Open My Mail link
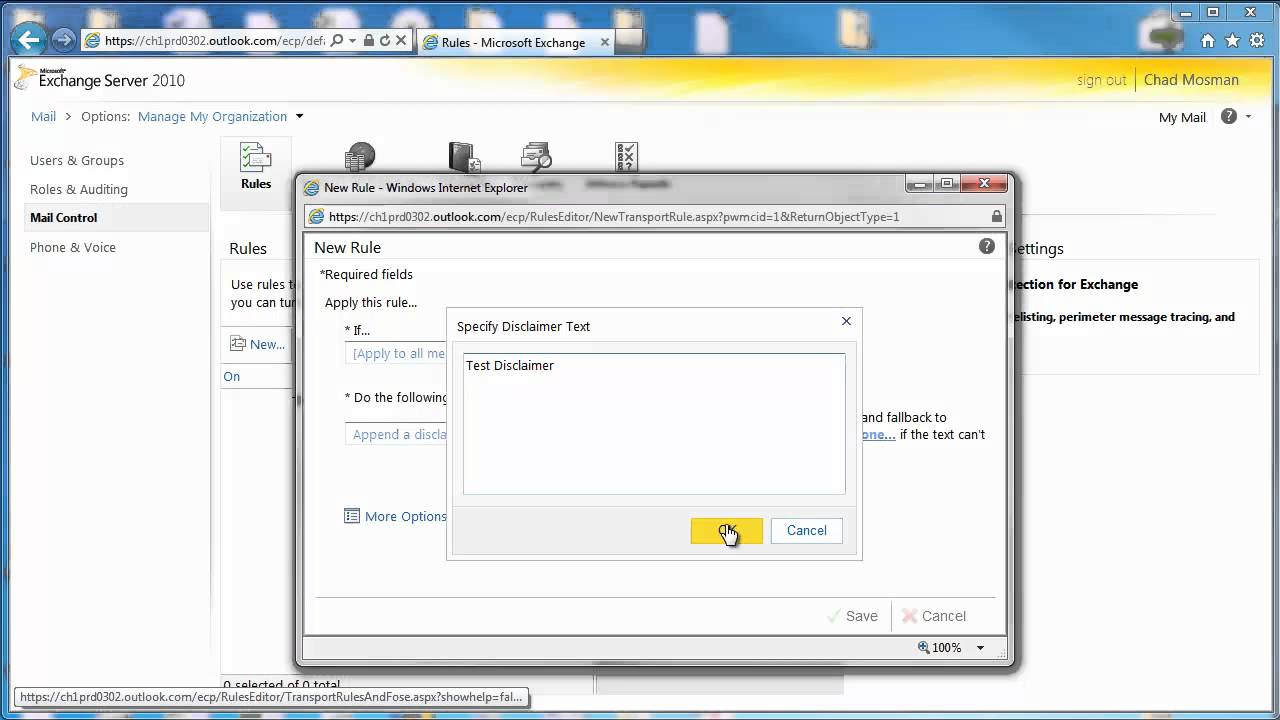The height and width of the screenshot is (720, 1280). [x=1182, y=117]
